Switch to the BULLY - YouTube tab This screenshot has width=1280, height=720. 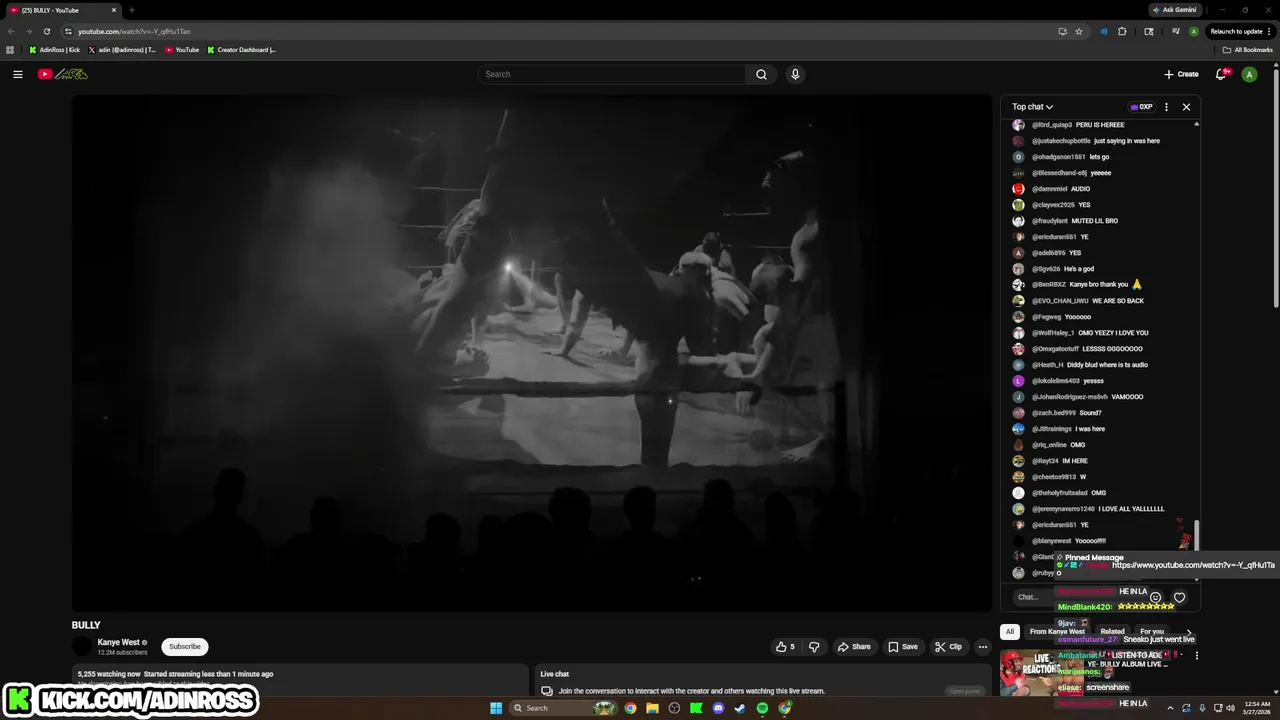pyautogui.click(x=62, y=10)
